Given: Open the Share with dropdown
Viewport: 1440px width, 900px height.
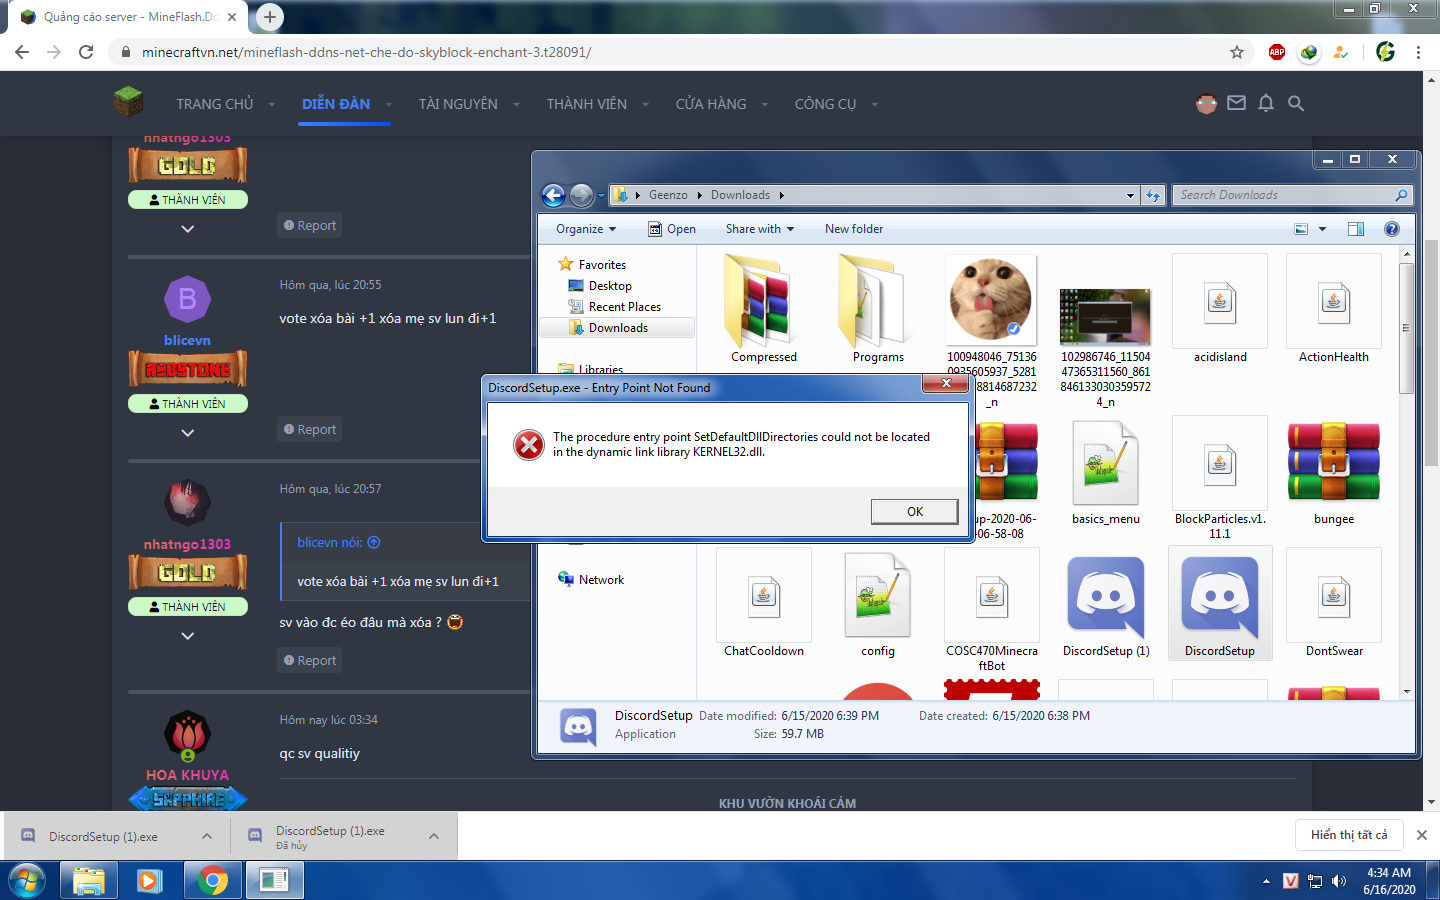Looking at the screenshot, I should point(760,229).
